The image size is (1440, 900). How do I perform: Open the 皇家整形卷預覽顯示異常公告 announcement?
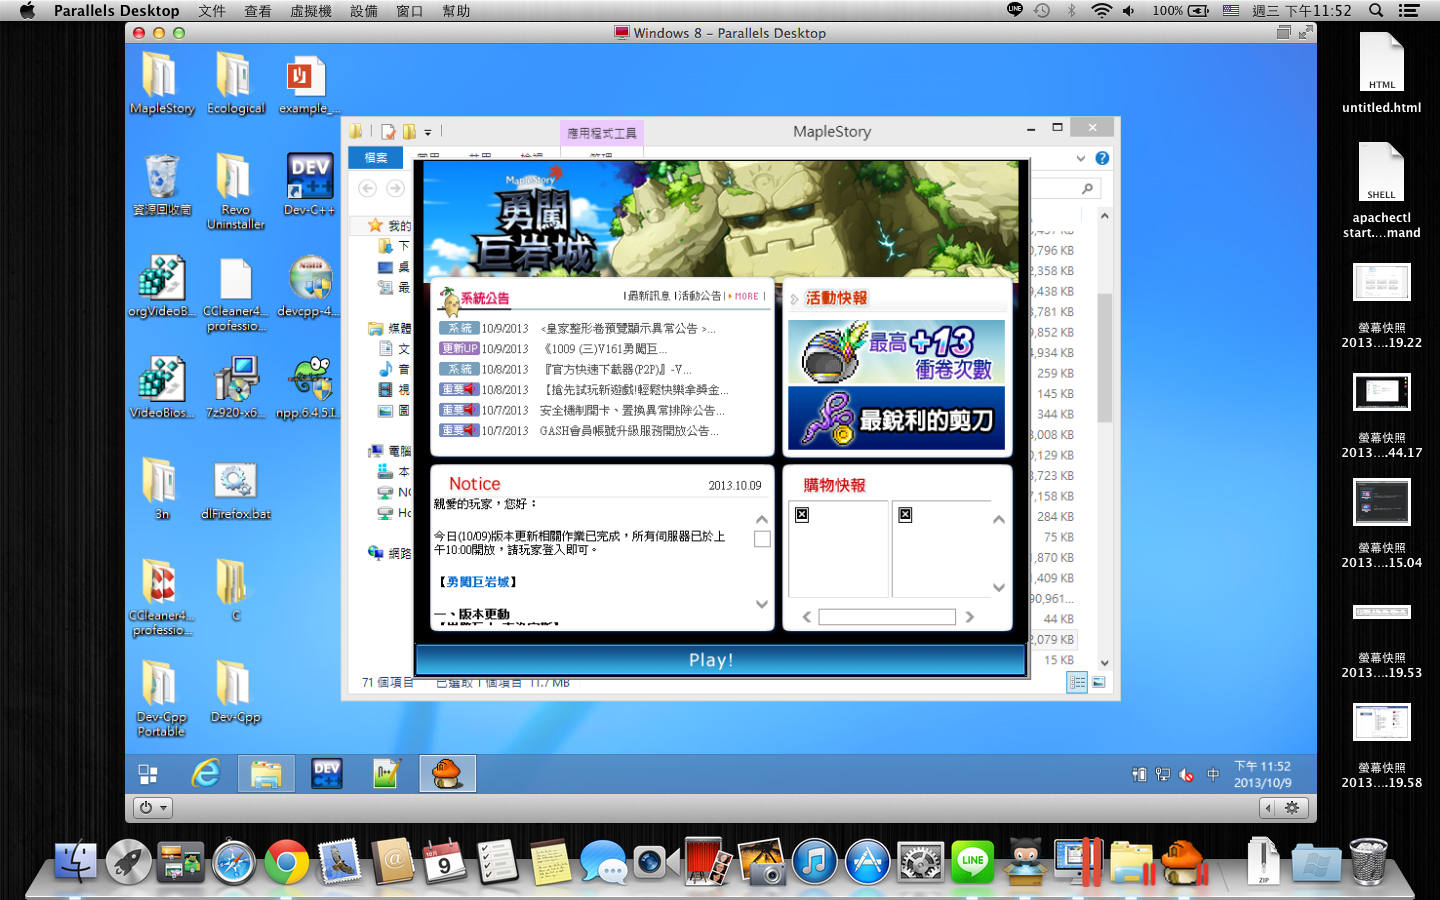[628, 328]
